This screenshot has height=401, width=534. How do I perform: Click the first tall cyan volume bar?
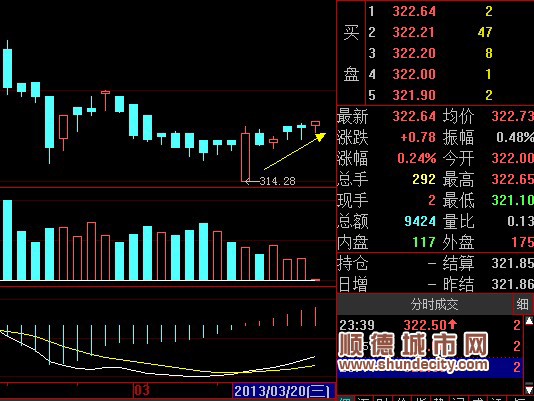tap(7, 240)
